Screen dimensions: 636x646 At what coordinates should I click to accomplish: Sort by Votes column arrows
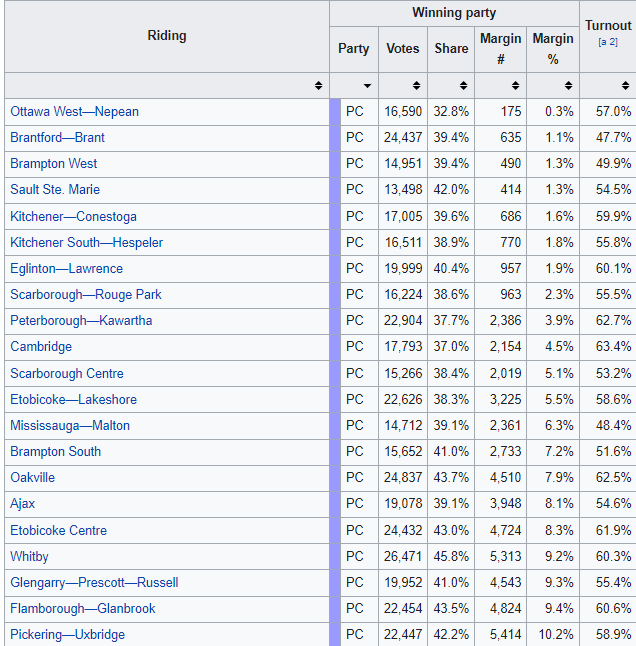click(416, 86)
